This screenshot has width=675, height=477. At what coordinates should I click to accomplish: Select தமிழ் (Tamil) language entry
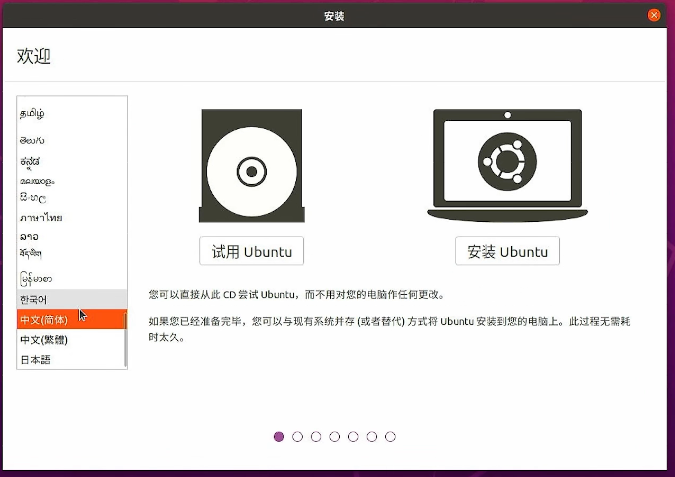click(71, 113)
